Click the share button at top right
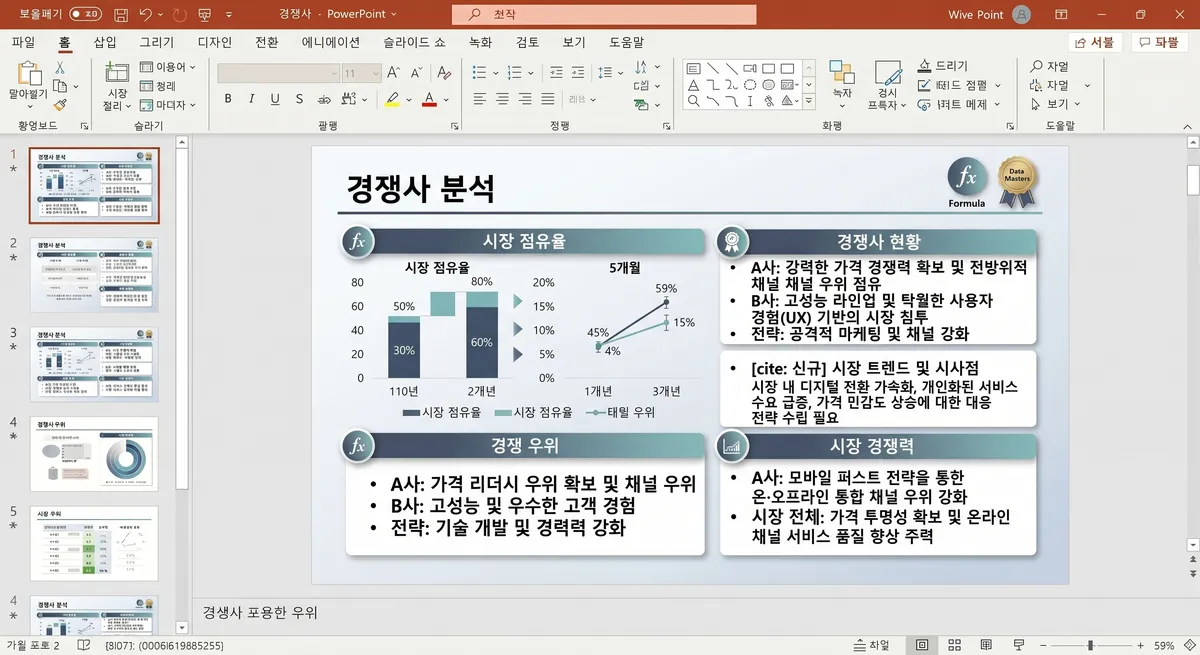 click(1095, 42)
